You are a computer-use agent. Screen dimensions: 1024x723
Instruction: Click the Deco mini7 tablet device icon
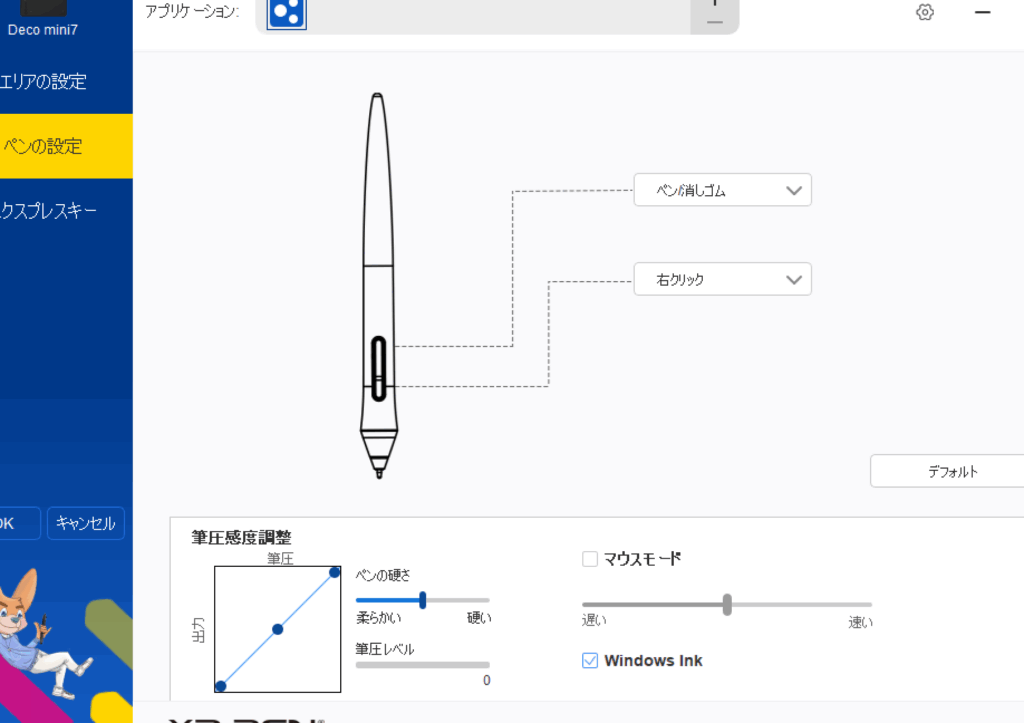click(x=43, y=8)
